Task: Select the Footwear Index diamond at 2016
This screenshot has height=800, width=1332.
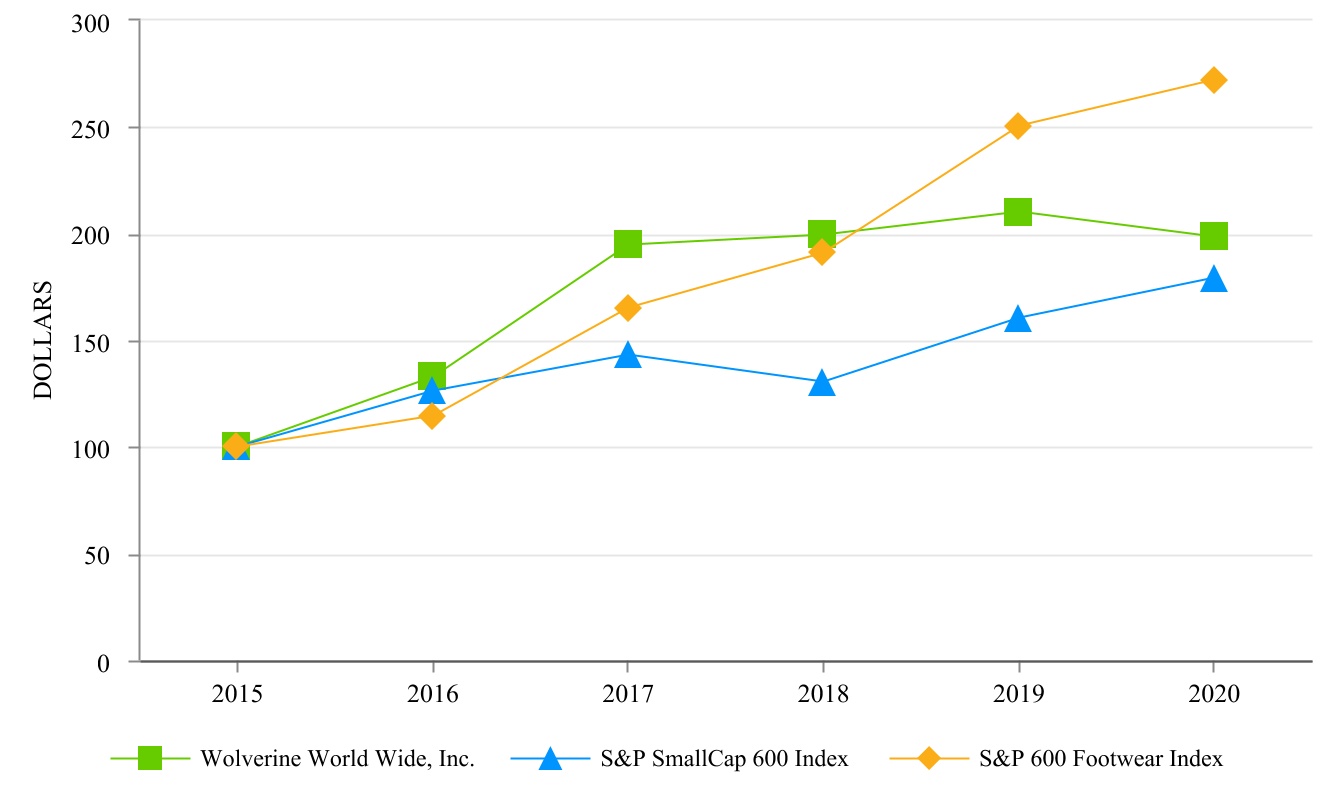Action: pyautogui.click(x=432, y=416)
